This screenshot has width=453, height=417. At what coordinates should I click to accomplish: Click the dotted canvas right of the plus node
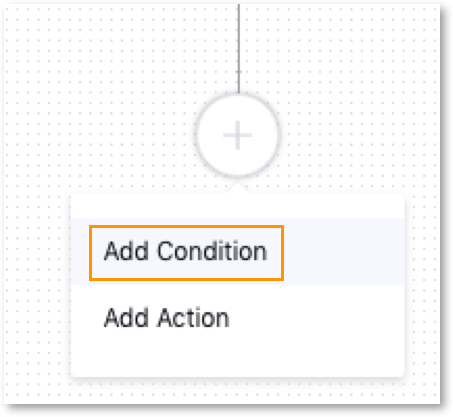358,133
